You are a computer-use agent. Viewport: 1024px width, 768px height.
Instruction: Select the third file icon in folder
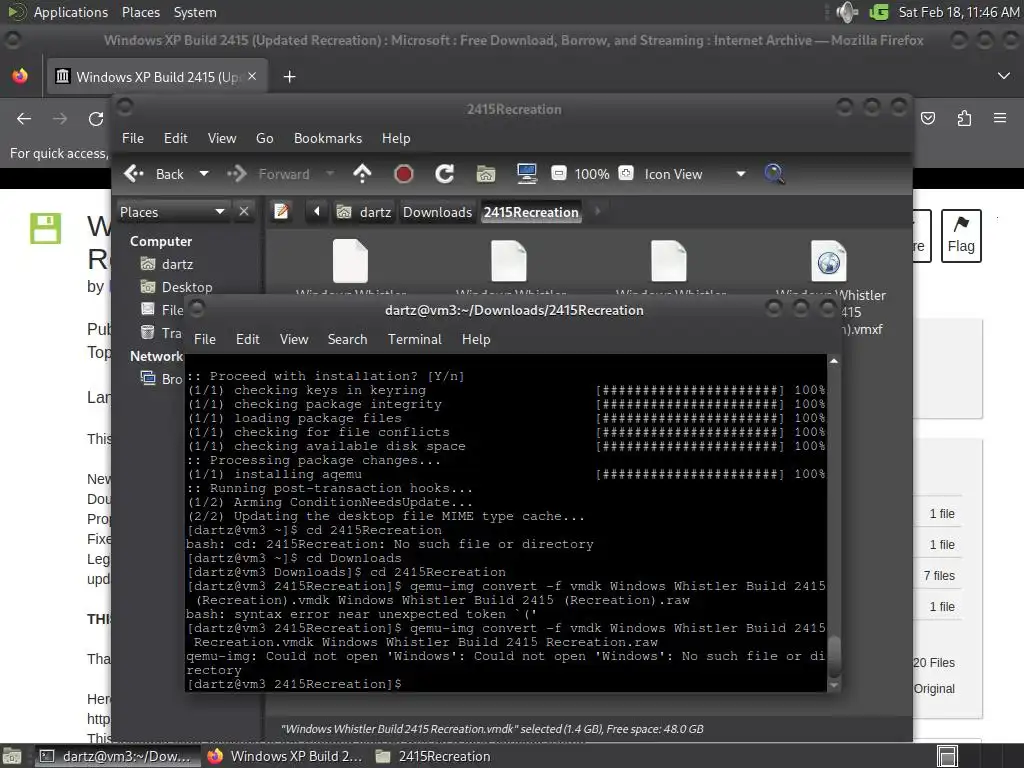tap(669, 261)
